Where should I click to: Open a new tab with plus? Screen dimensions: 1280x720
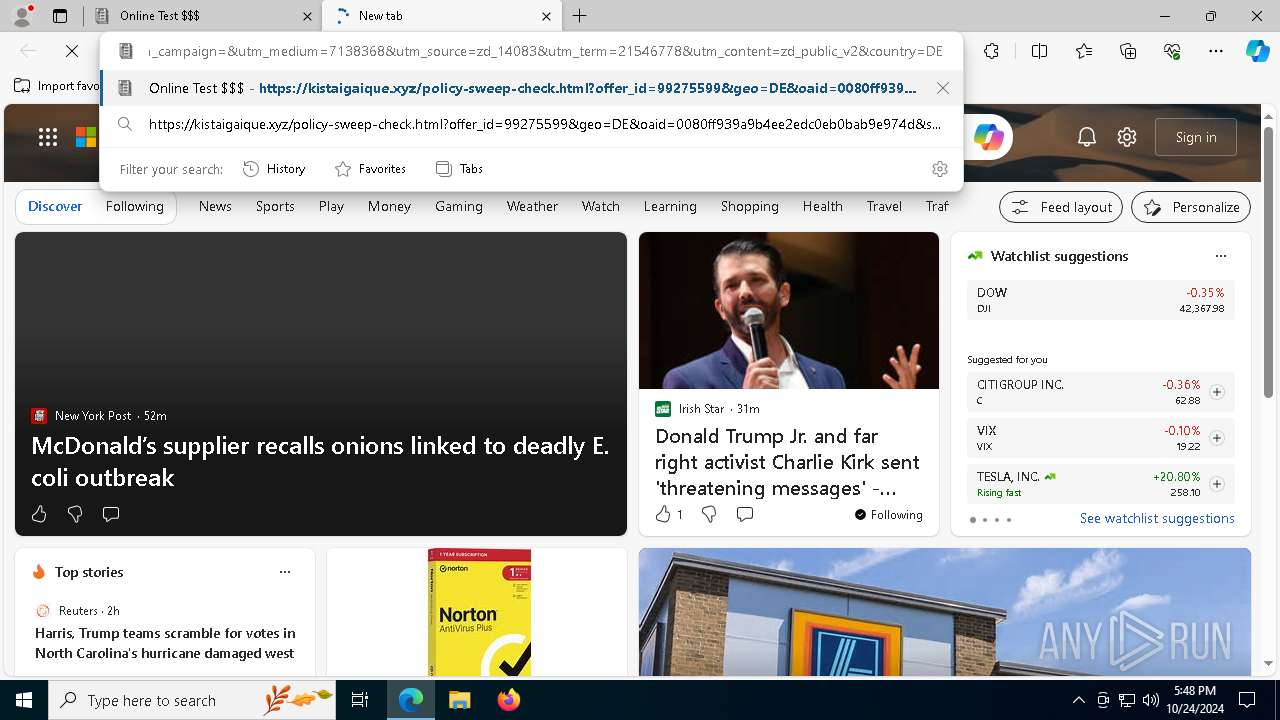pyautogui.click(x=580, y=16)
